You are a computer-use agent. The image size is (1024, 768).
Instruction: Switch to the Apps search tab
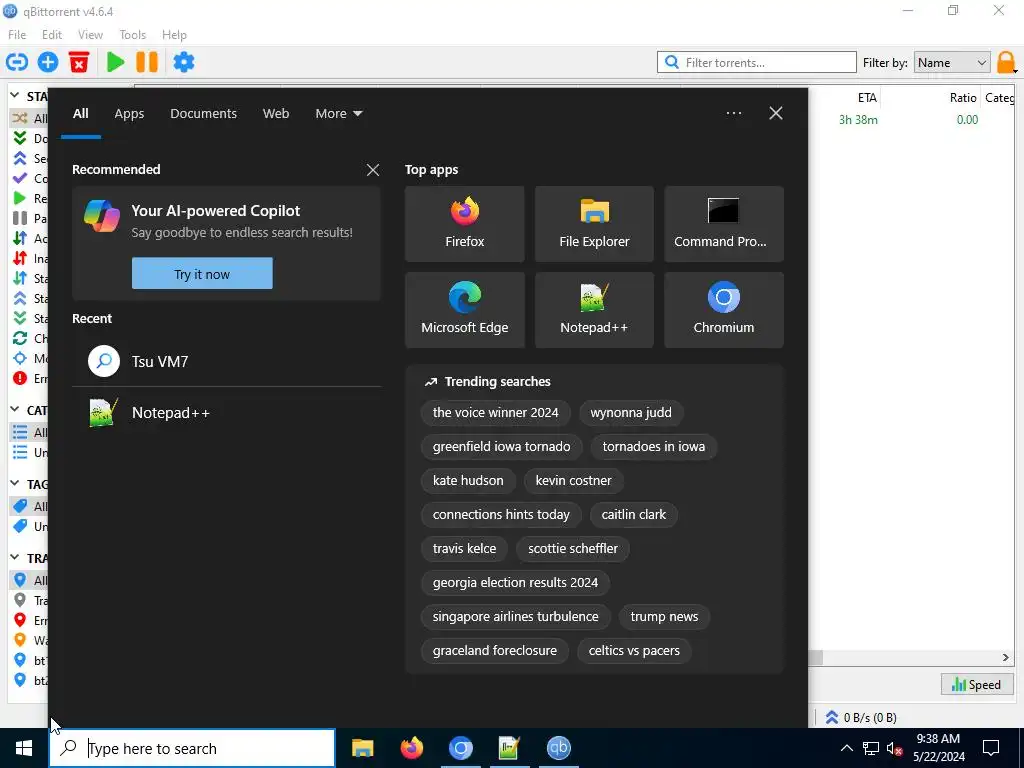tap(129, 114)
